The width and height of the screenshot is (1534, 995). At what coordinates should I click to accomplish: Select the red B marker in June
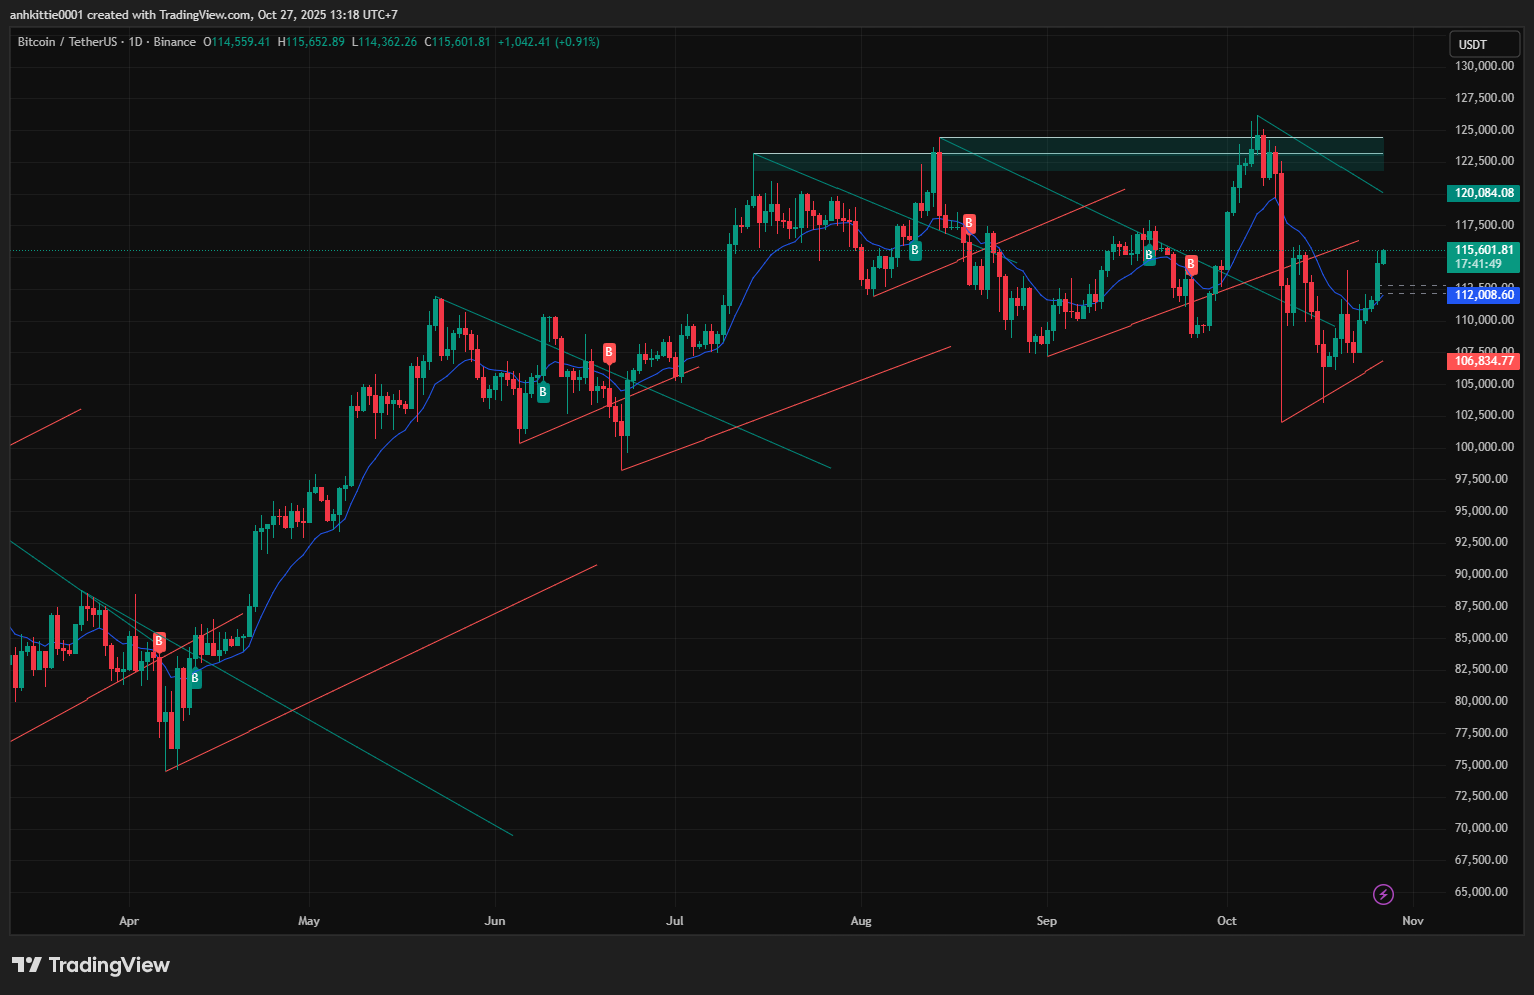pyautogui.click(x=609, y=352)
